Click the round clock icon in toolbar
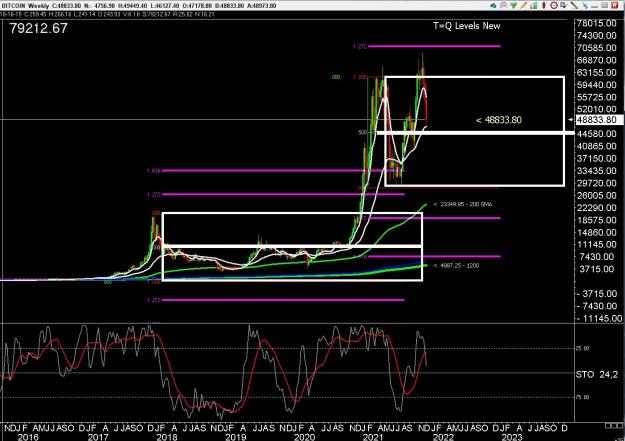This screenshot has height=441, width=625. (554, 5)
